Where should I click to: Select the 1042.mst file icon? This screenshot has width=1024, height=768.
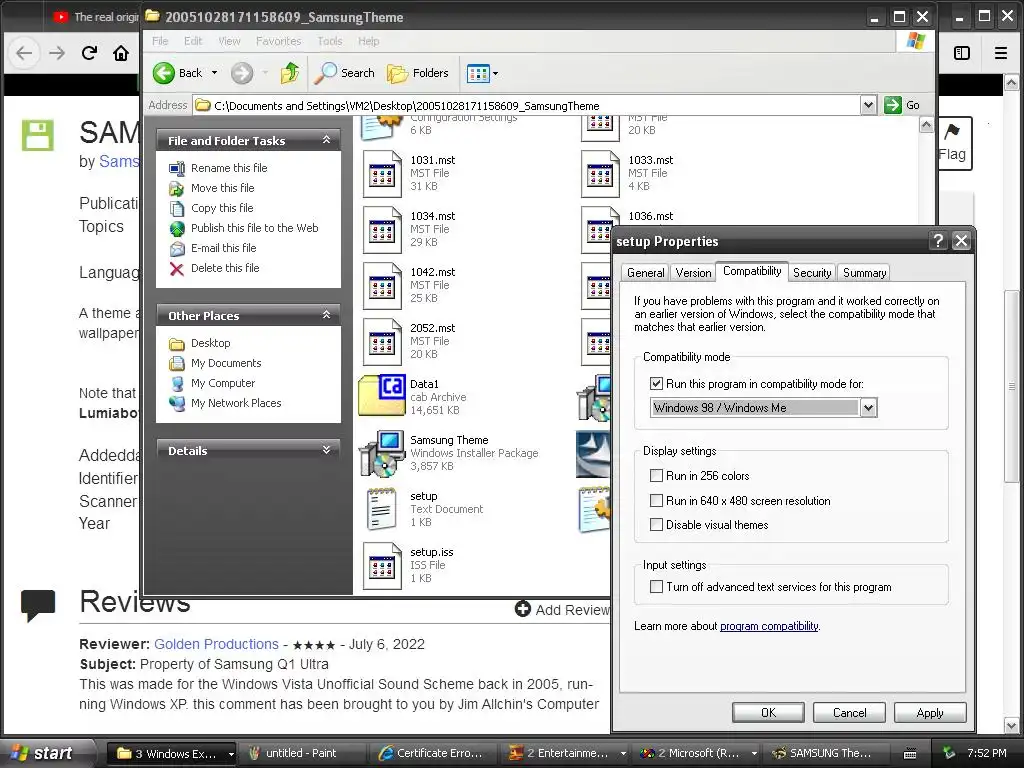click(383, 286)
